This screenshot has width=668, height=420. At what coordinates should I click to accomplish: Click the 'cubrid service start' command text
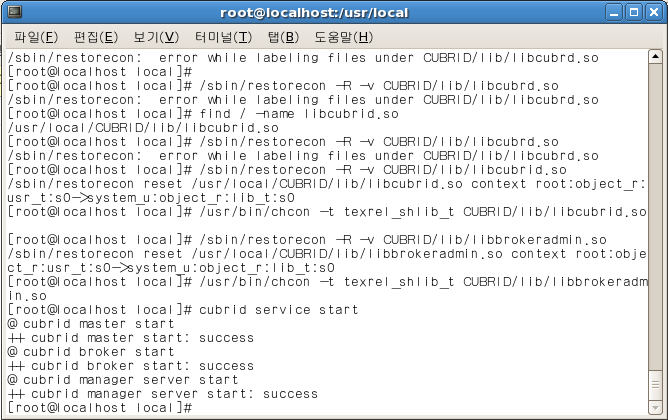(x=279, y=310)
